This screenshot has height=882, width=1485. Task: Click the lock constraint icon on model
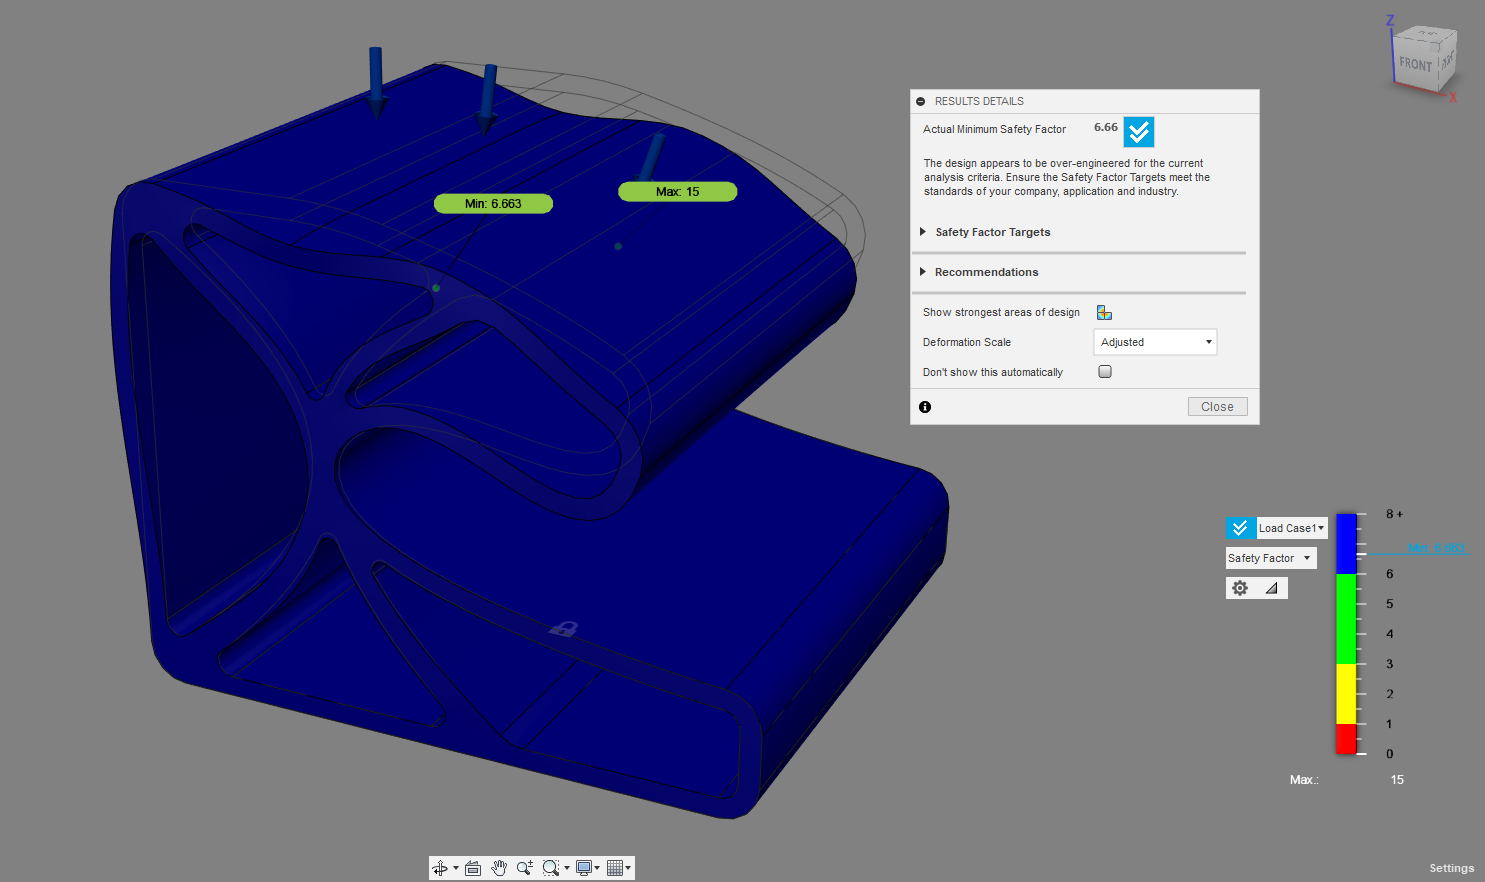pyautogui.click(x=564, y=628)
